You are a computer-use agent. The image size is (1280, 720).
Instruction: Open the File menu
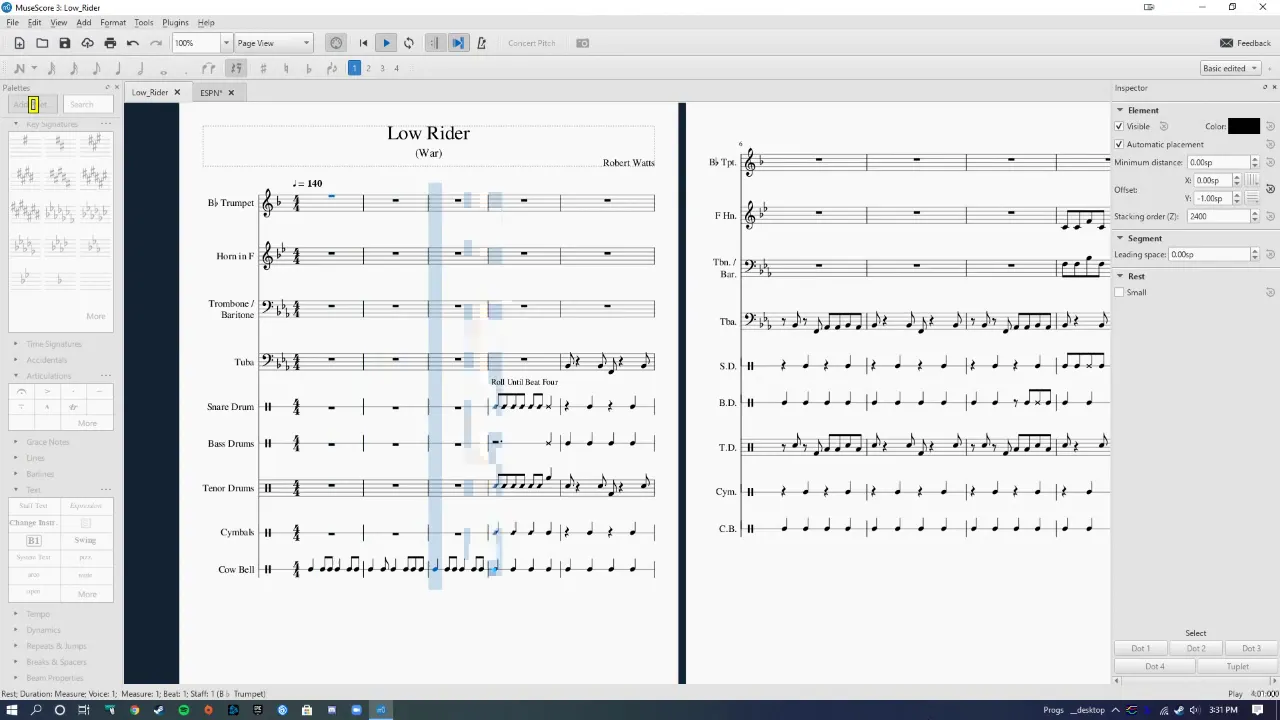[x=12, y=22]
